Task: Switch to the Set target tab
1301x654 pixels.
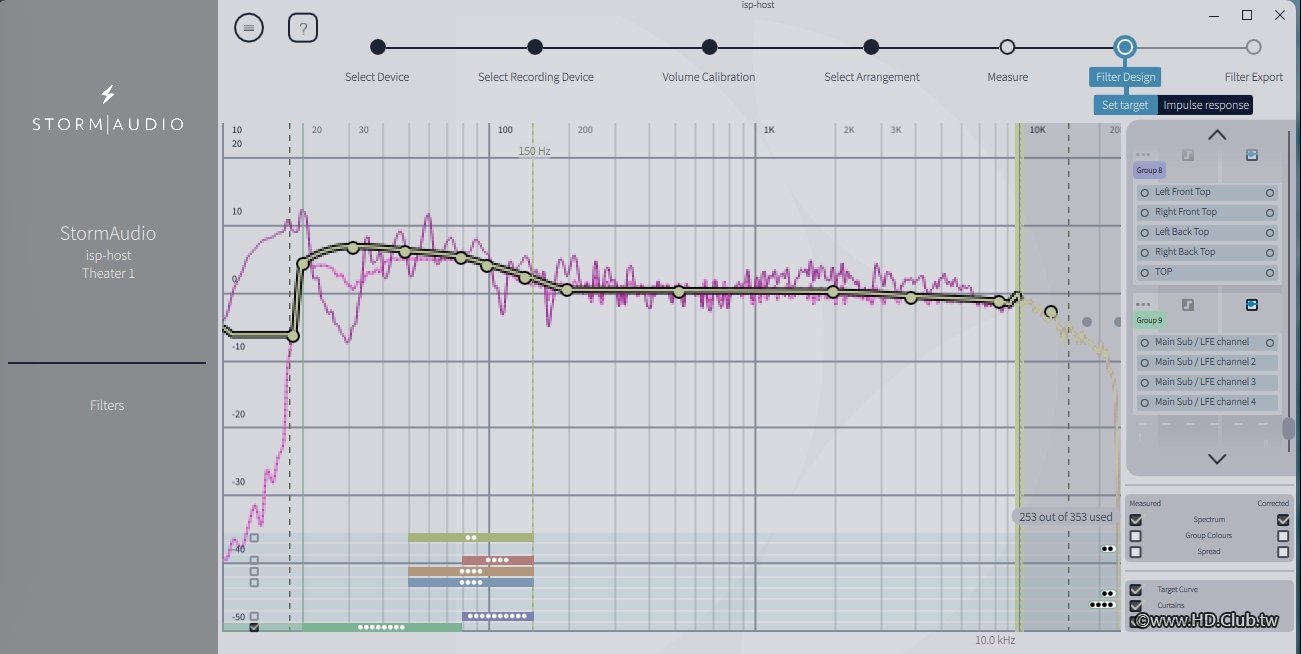Action: pyautogui.click(x=1125, y=105)
